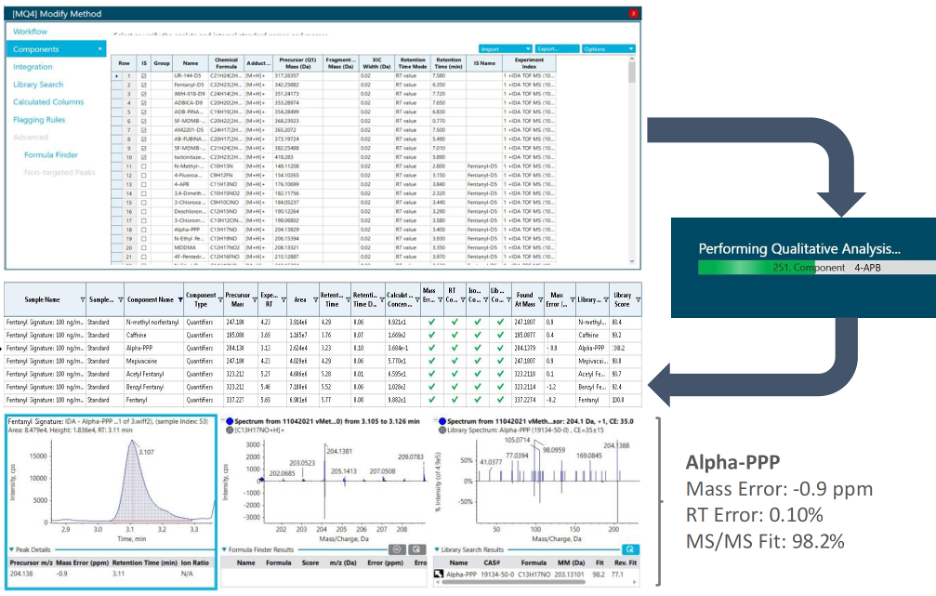
Task: Open the Library Search method page
Action: point(38,84)
